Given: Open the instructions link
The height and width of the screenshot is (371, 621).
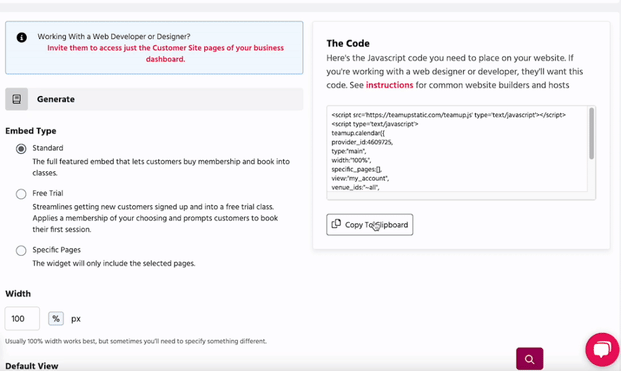Looking at the screenshot, I should 389,85.
